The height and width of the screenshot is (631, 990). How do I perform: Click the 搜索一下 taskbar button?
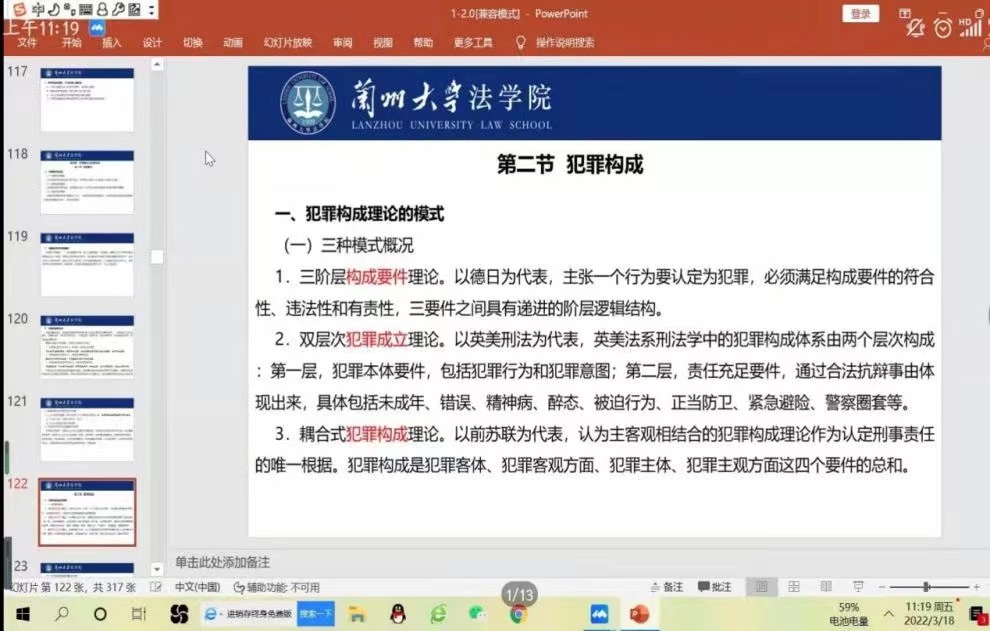pos(316,613)
